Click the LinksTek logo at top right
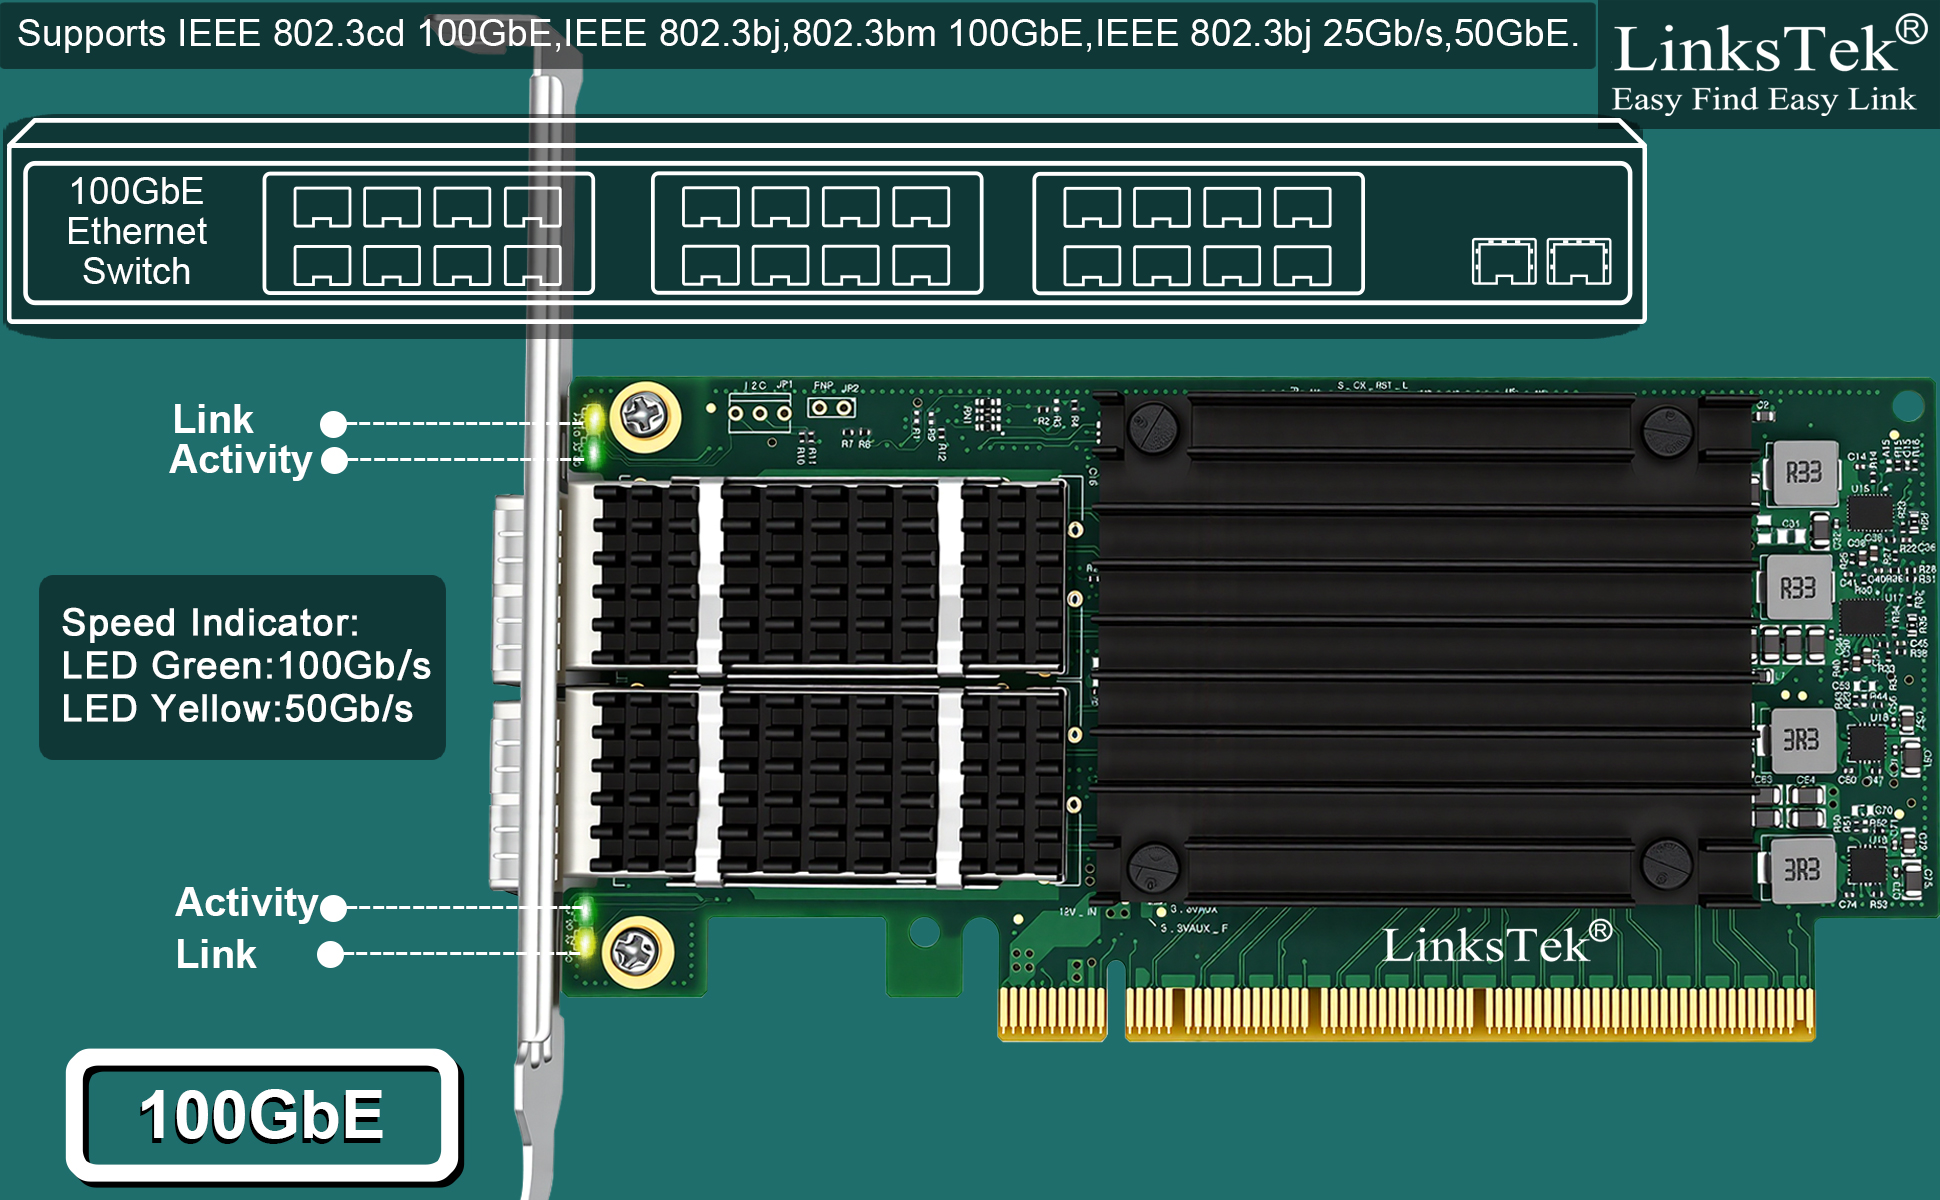 [x=1768, y=64]
